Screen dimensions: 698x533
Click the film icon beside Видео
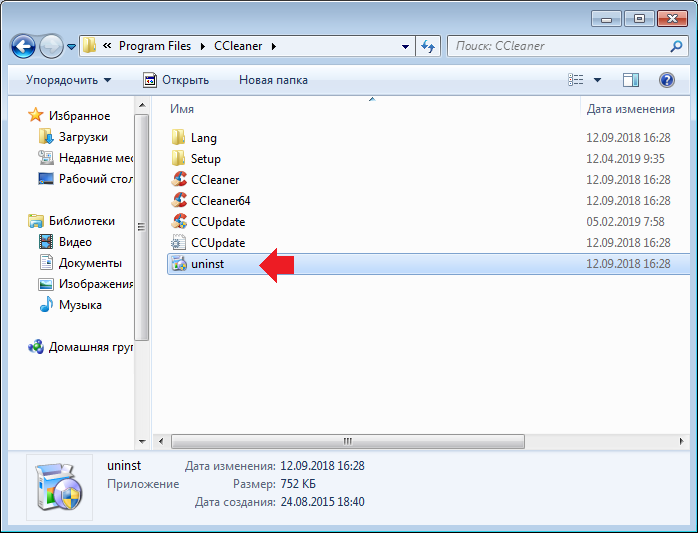46,242
